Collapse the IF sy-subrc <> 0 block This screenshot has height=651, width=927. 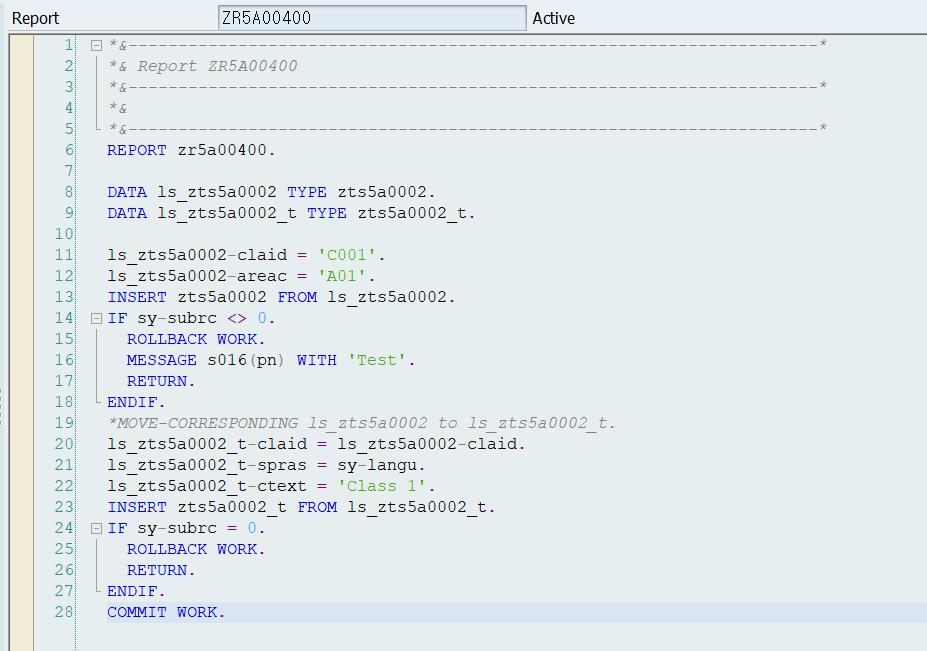(96, 319)
